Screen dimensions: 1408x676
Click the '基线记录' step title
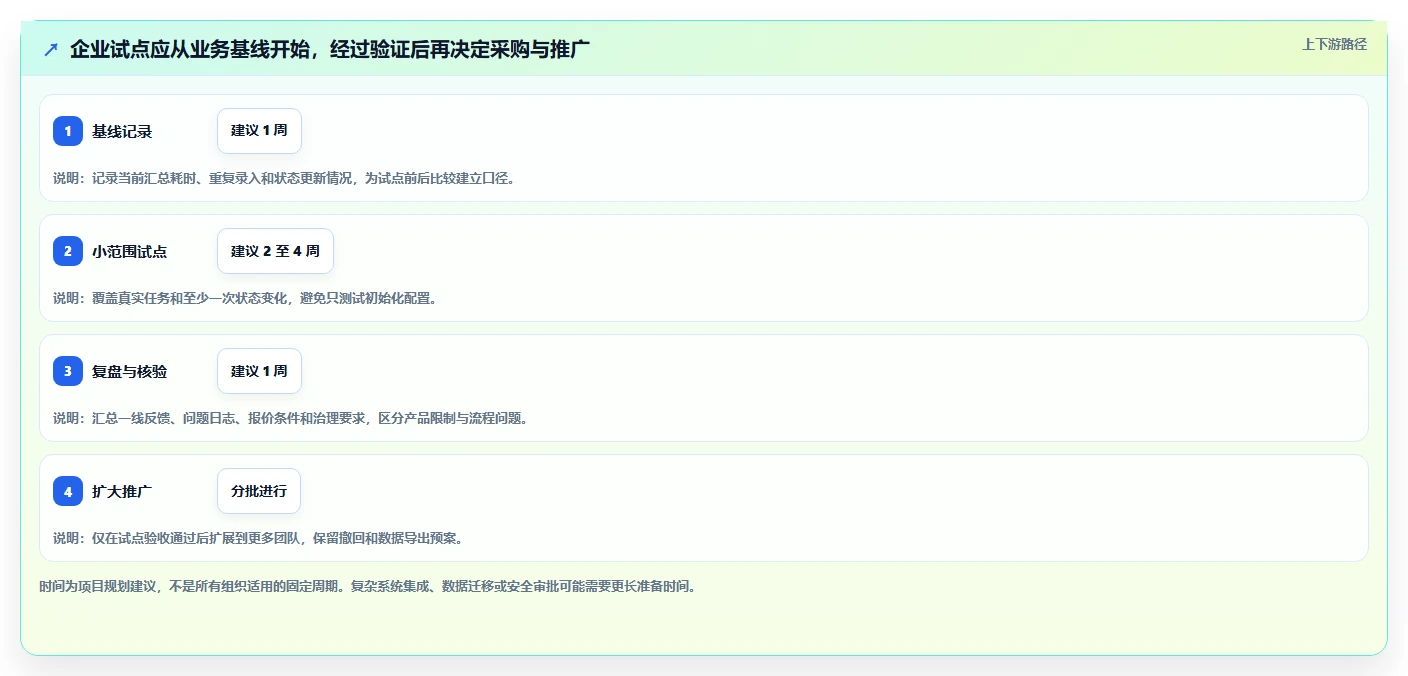point(122,131)
